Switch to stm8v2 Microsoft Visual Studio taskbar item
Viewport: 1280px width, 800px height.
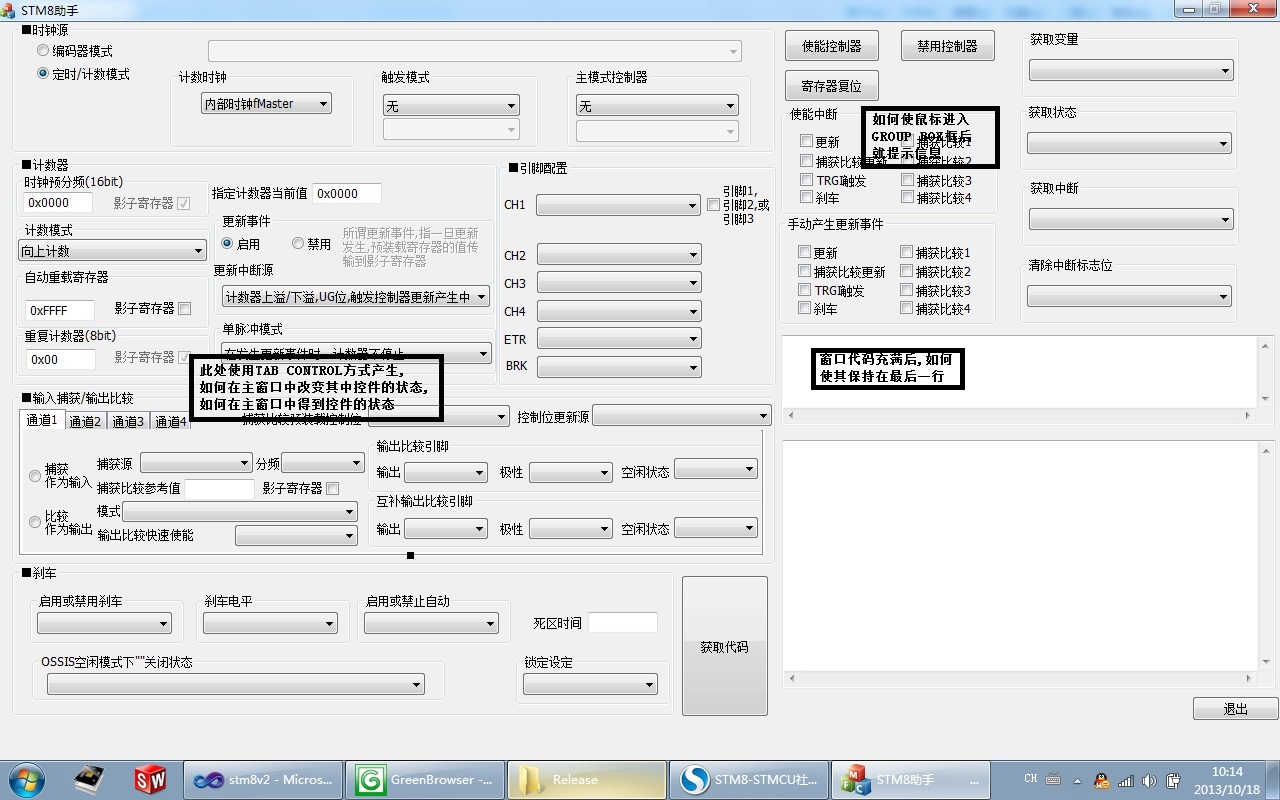263,780
